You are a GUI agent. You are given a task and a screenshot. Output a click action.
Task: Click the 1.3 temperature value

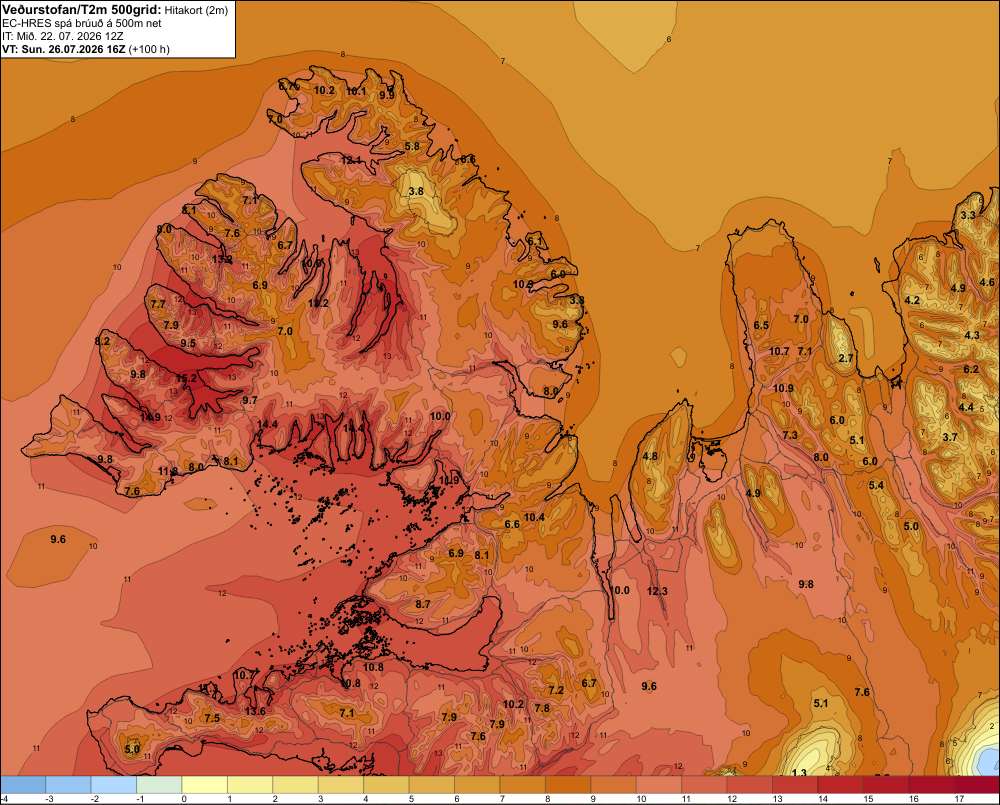pos(799,772)
